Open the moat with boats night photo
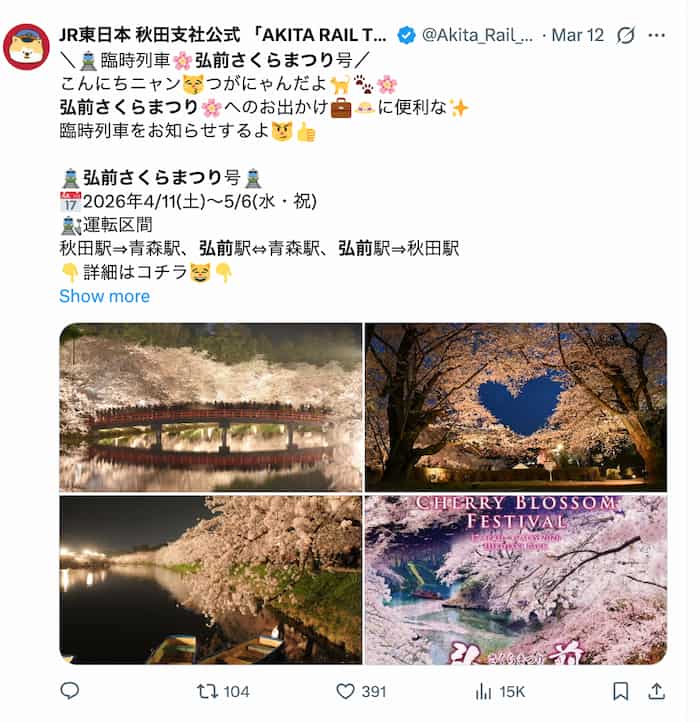Image resolution: width=700 pixels, height=722 pixels. [211, 580]
